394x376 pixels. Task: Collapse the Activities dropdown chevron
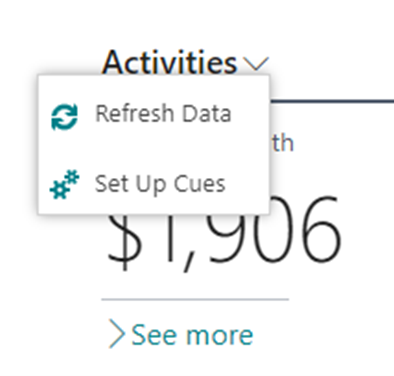pos(256,63)
